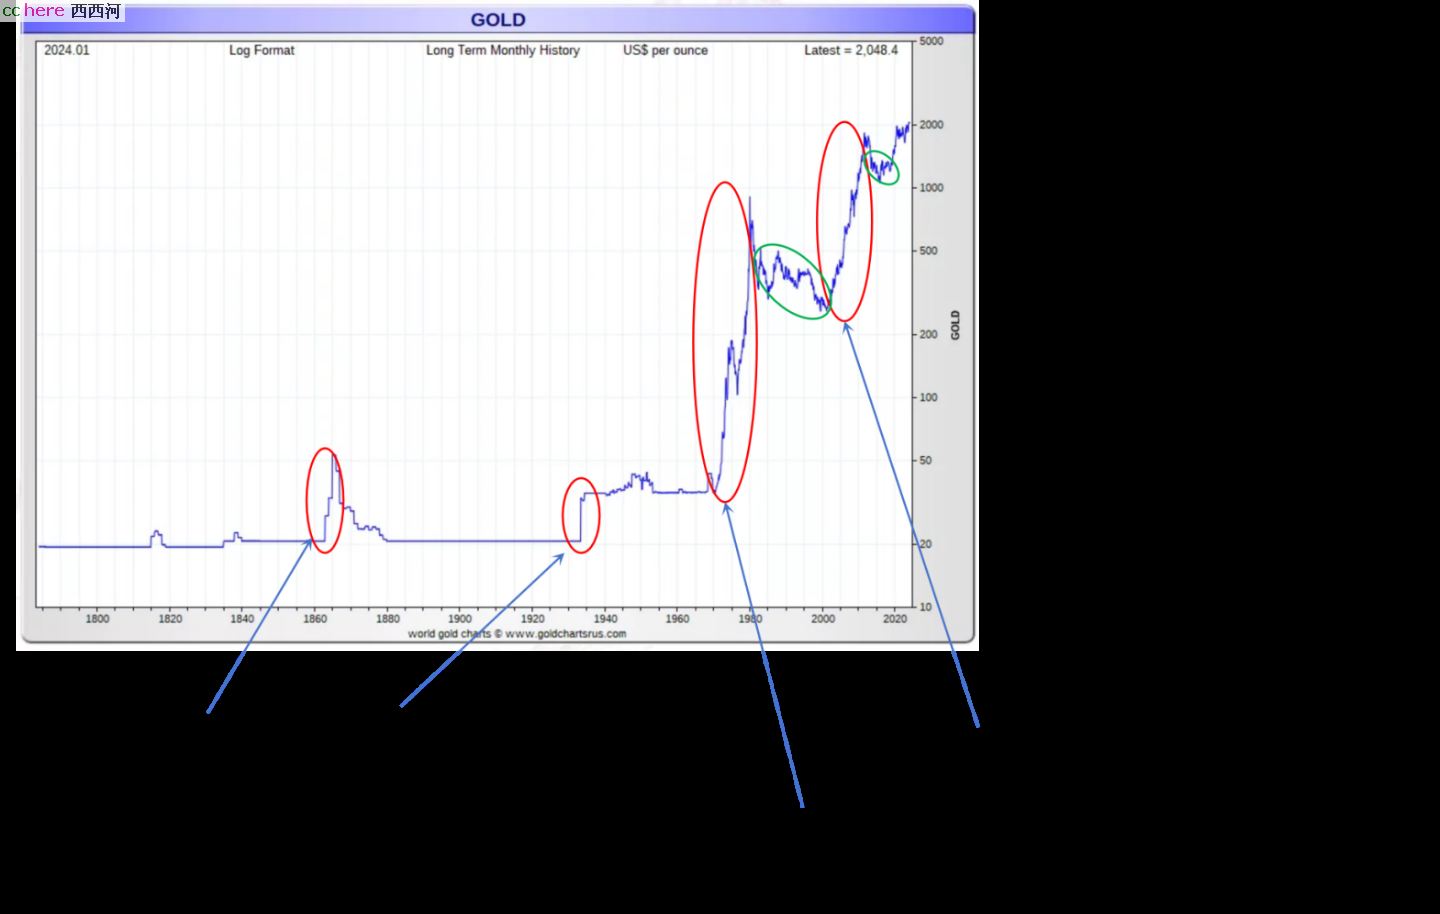This screenshot has width=1440, height=914.
Task: Click the 2000 price axis label
Action: click(x=931, y=125)
